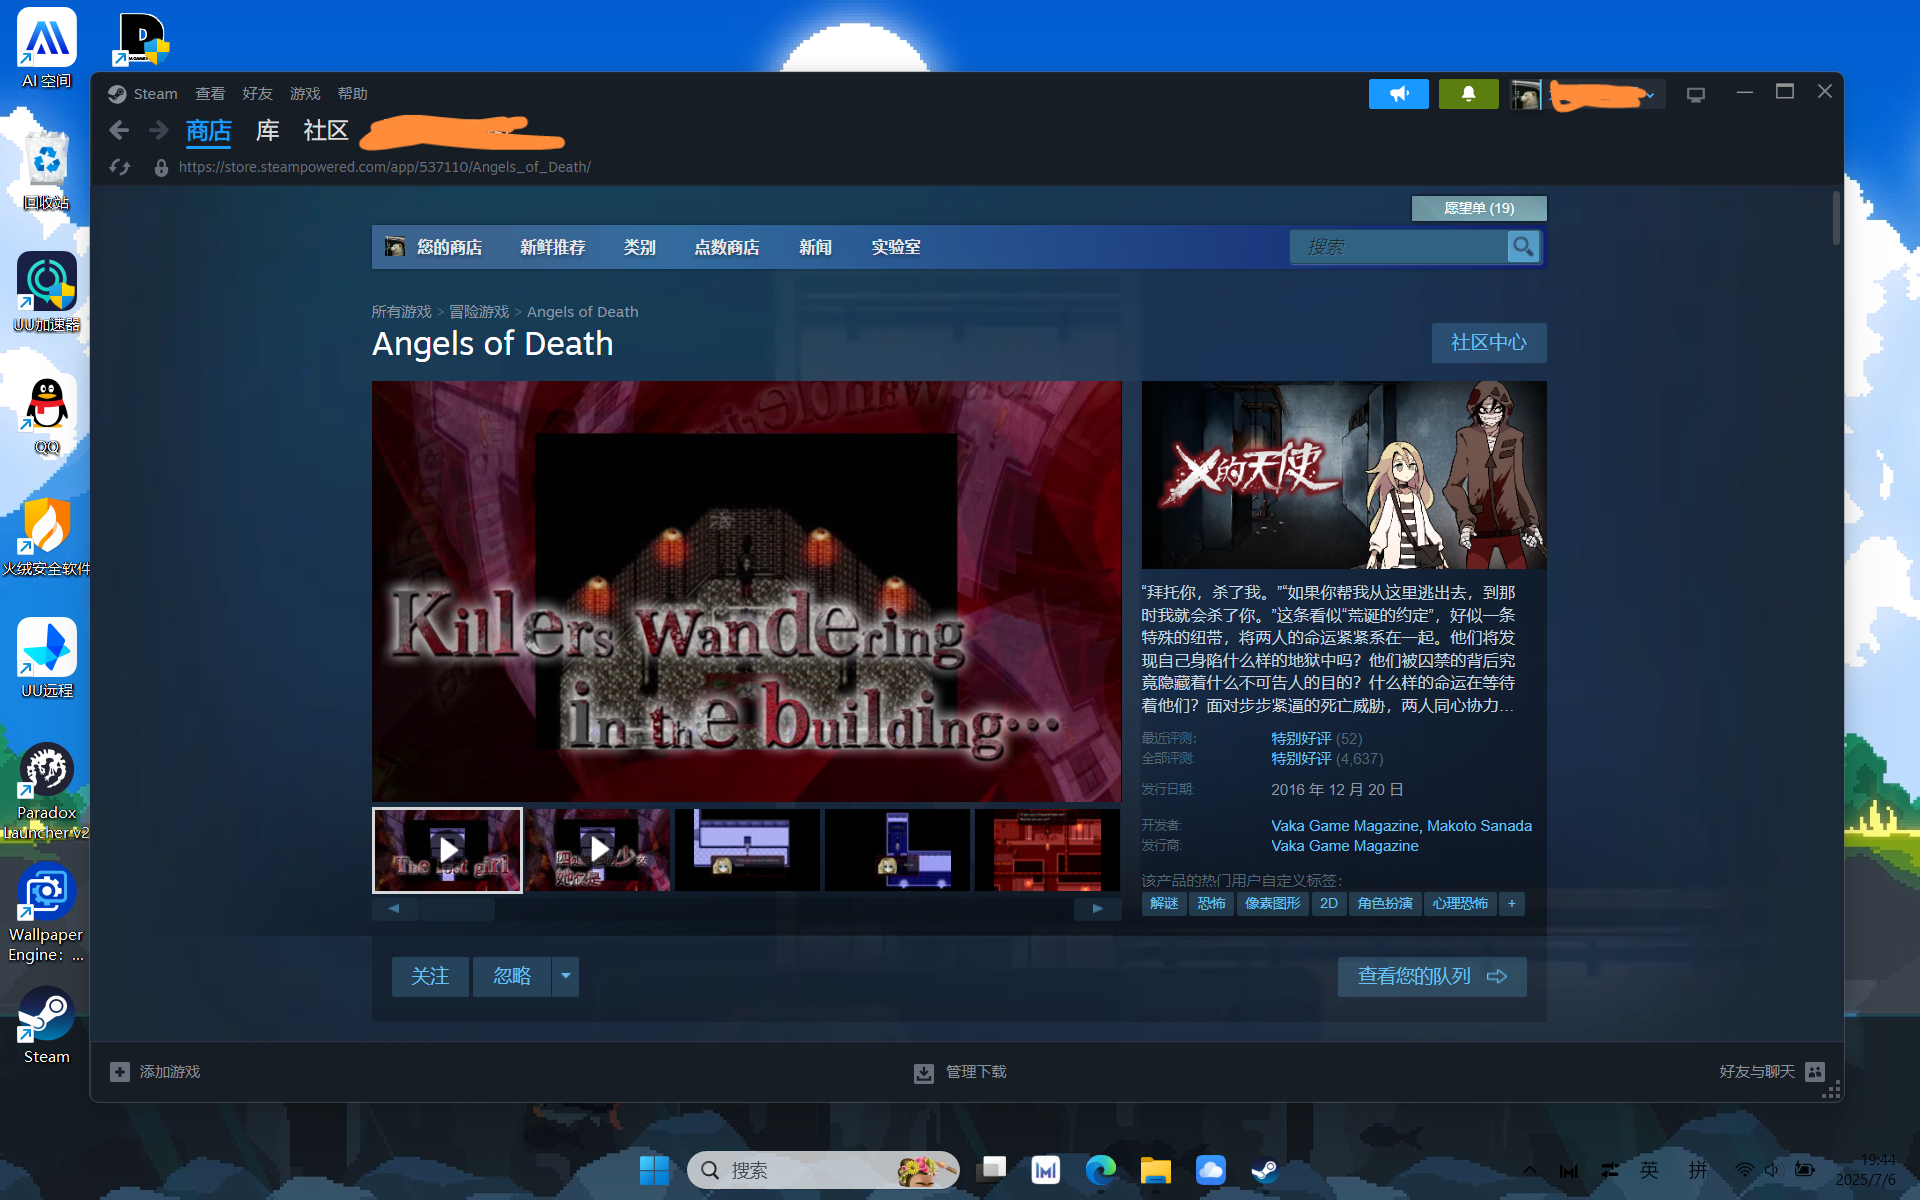Image resolution: width=1920 pixels, height=1200 pixels.
Task: Reload the store page
Action: tap(120, 167)
